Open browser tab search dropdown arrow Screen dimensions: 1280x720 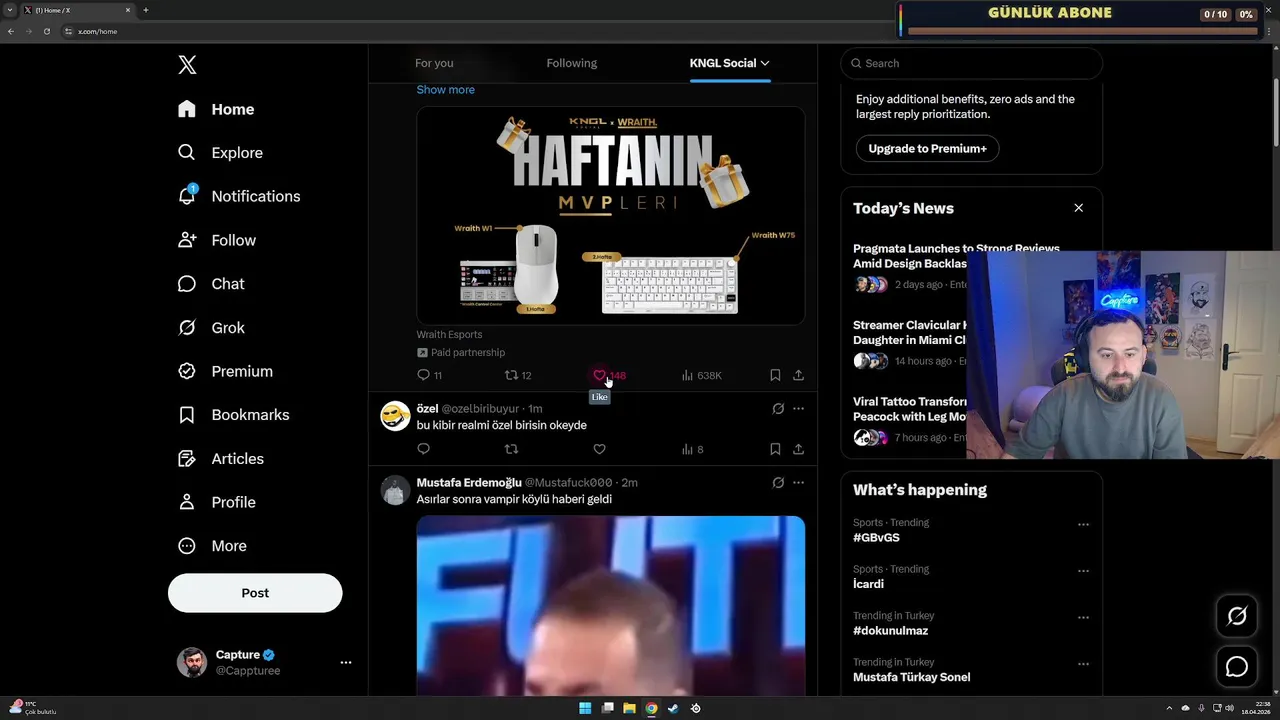coord(10,10)
